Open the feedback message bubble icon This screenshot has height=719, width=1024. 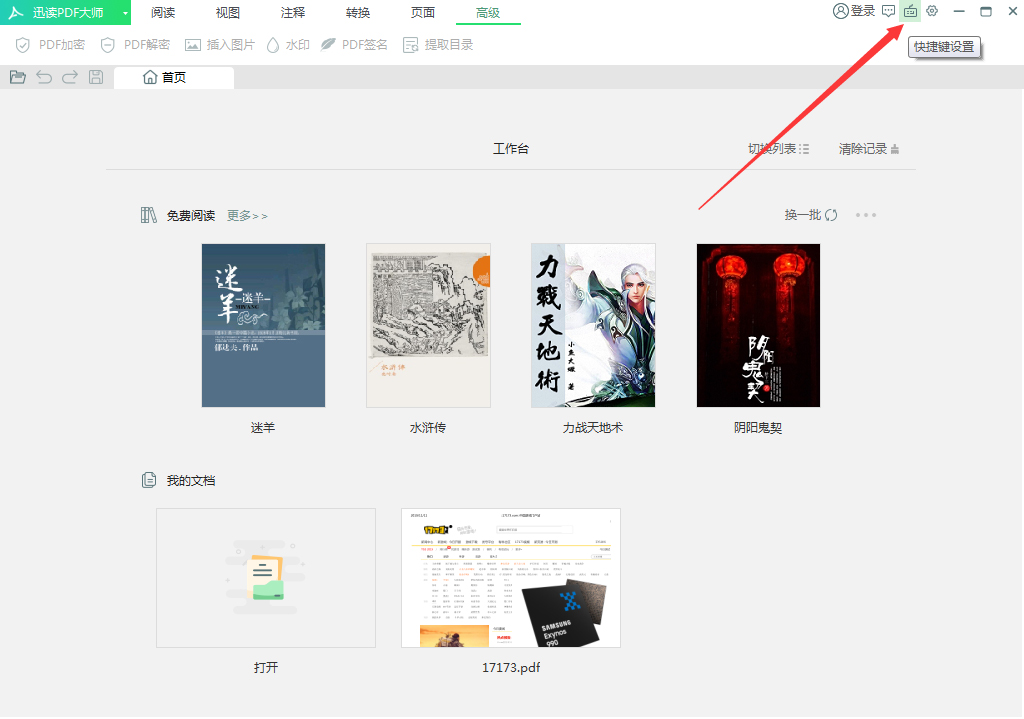pos(888,13)
